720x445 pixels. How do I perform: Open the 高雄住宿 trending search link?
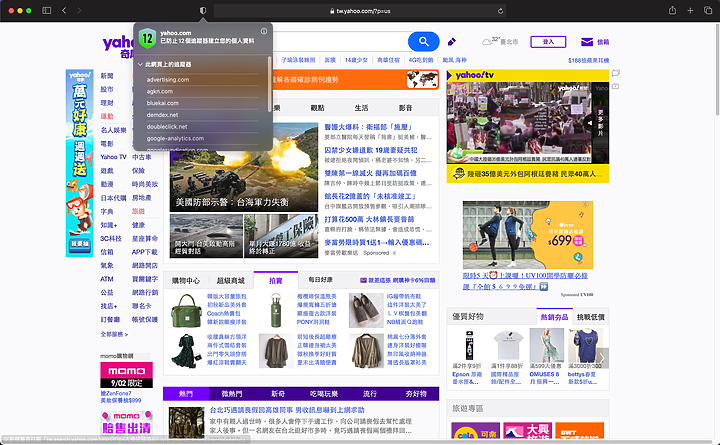point(388,60)
